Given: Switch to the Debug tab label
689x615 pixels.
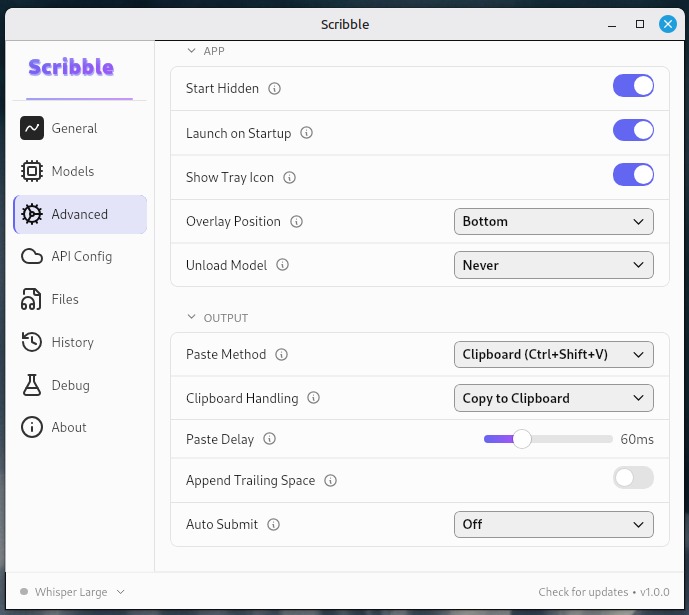Looking at the screenshot, I should pos(71,385).
